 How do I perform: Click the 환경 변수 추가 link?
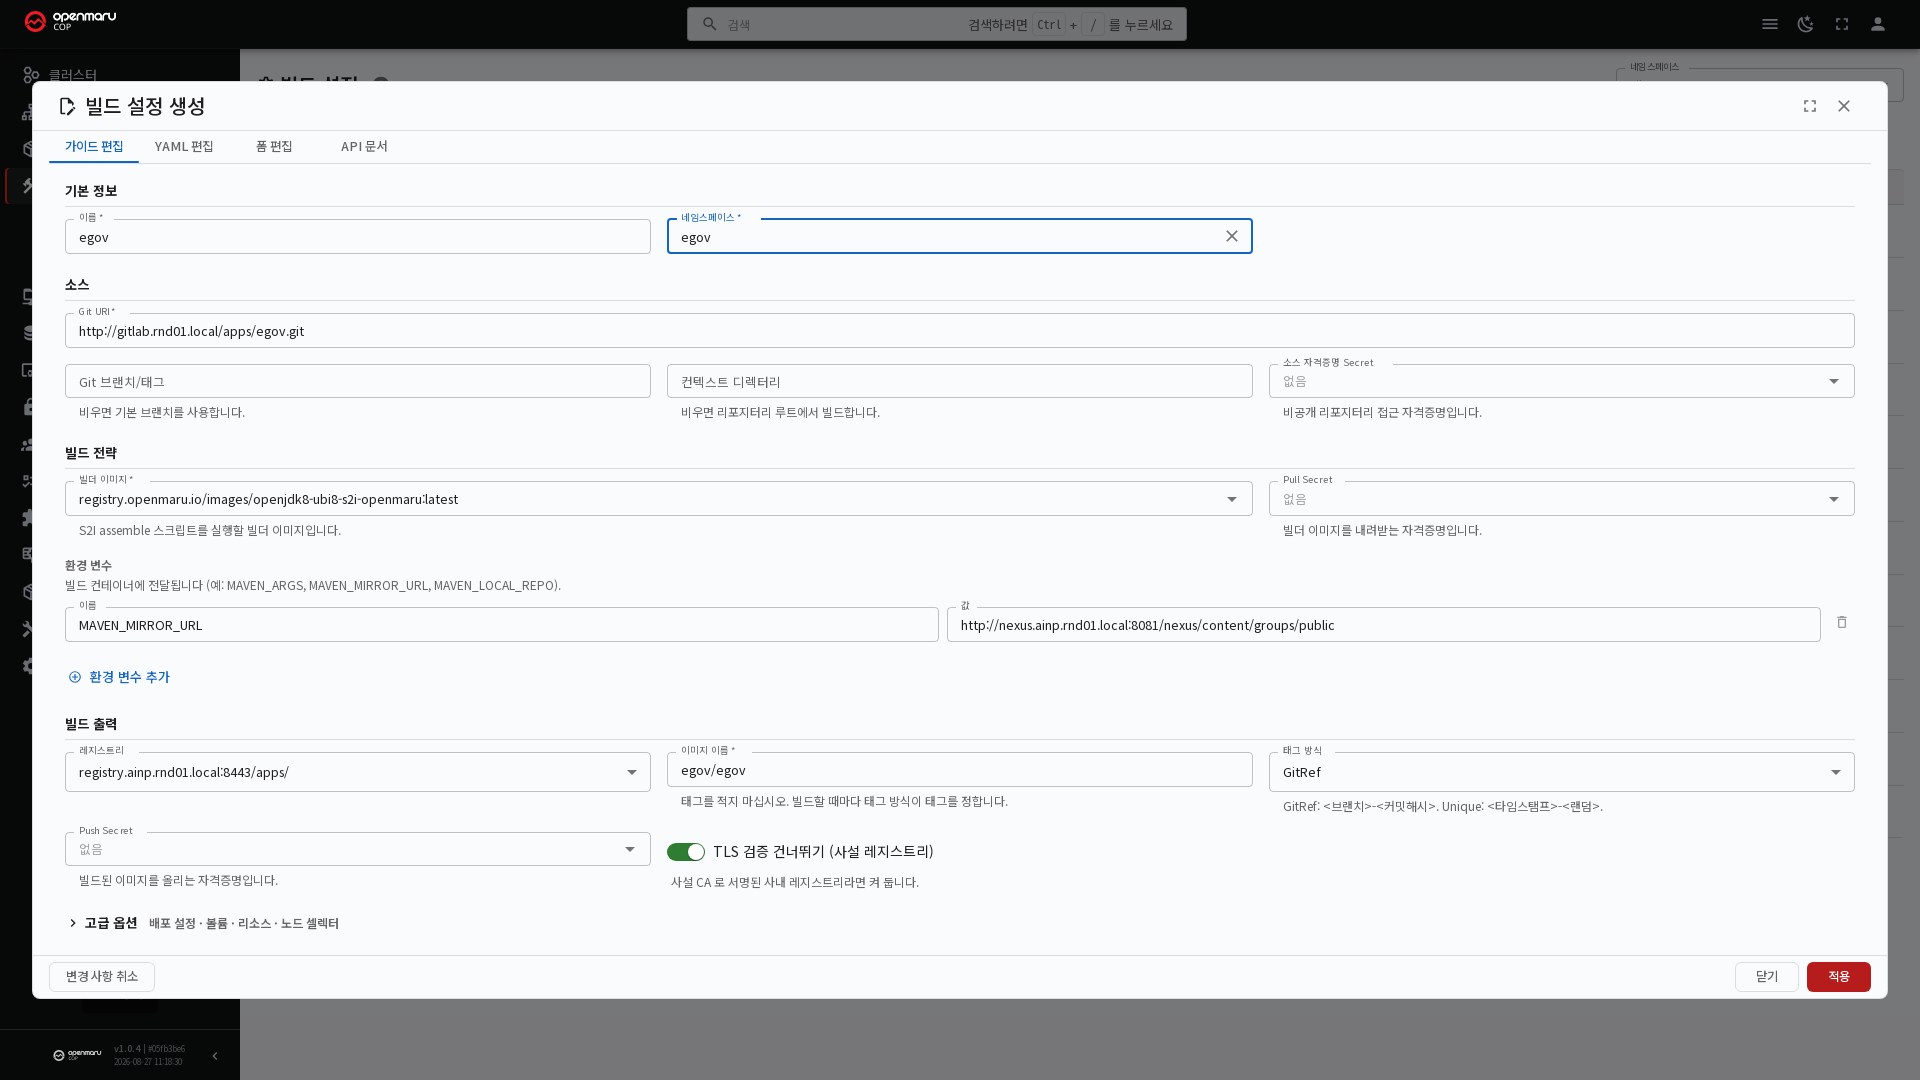click(x=119, y=677)
